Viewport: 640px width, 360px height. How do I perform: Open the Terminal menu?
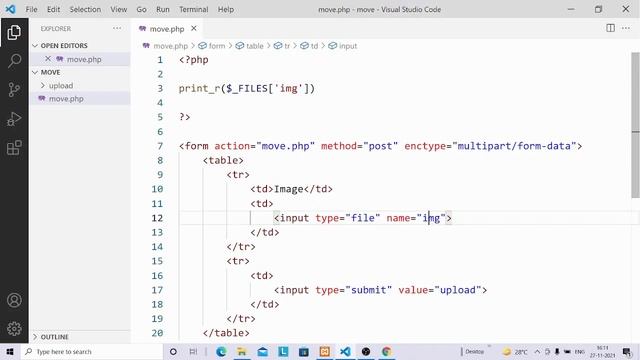[193, 9]
